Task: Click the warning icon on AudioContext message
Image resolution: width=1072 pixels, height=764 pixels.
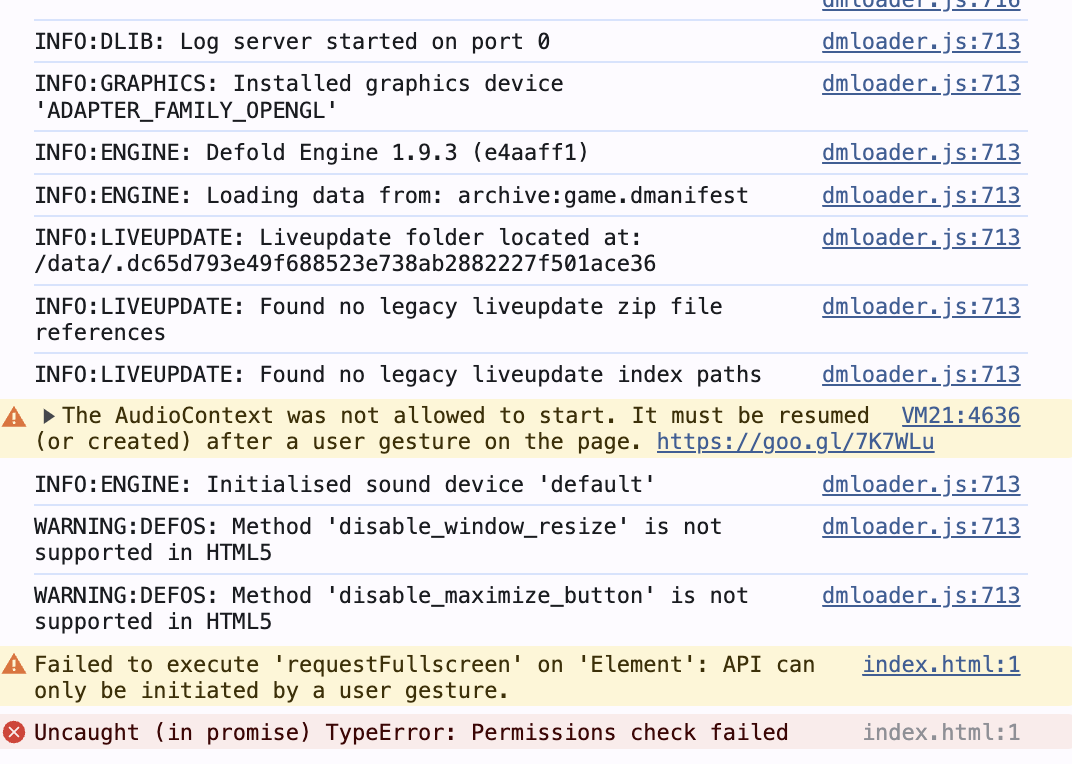Action: tap(14, 417)
